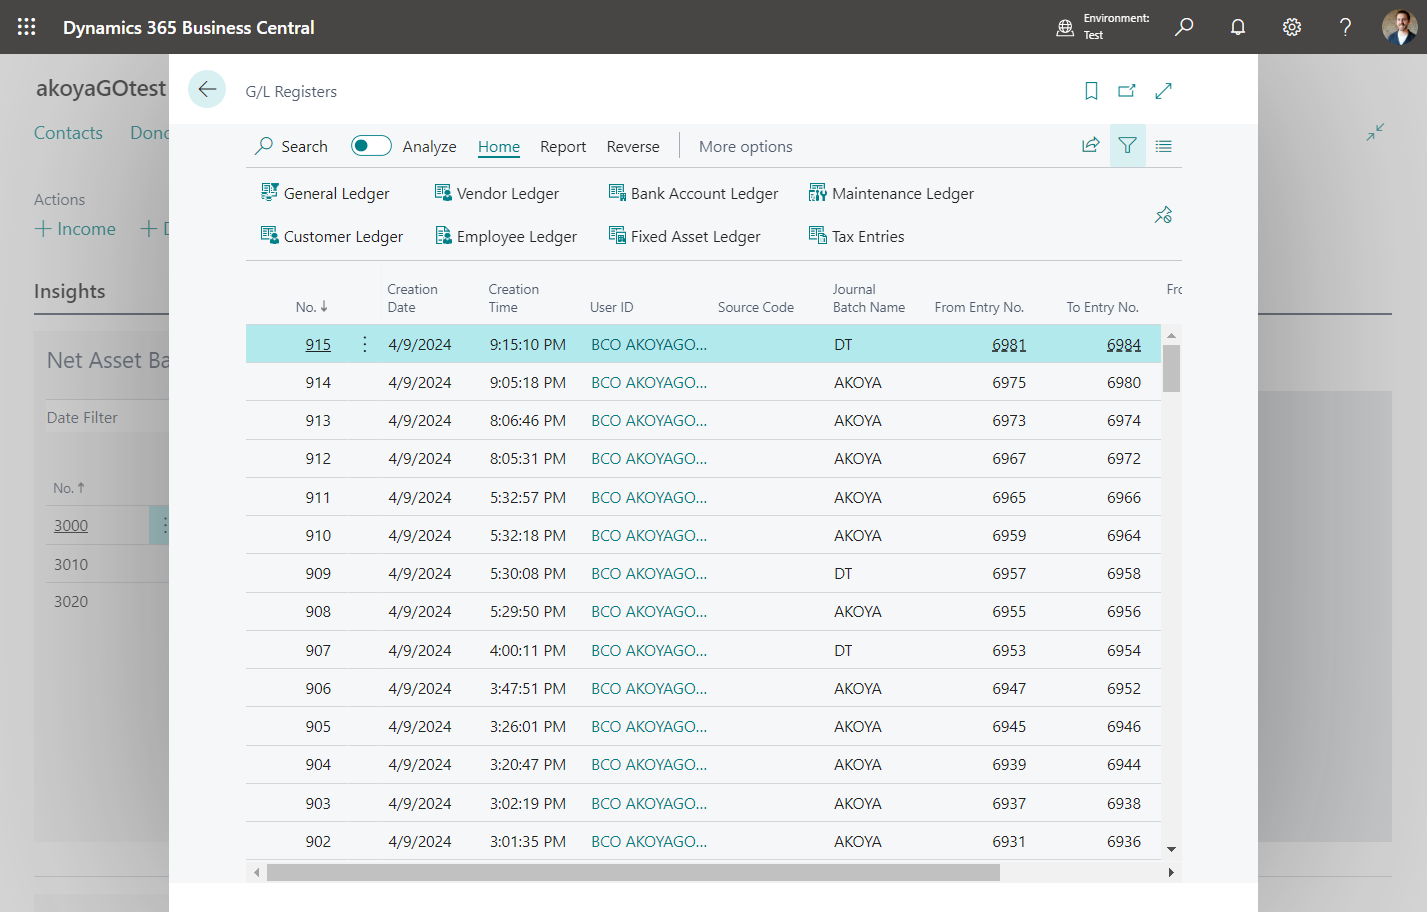Open the notifications bell
This screenshot has width=1427, height=912.
pyautogui.click(x=1238, y=27)
